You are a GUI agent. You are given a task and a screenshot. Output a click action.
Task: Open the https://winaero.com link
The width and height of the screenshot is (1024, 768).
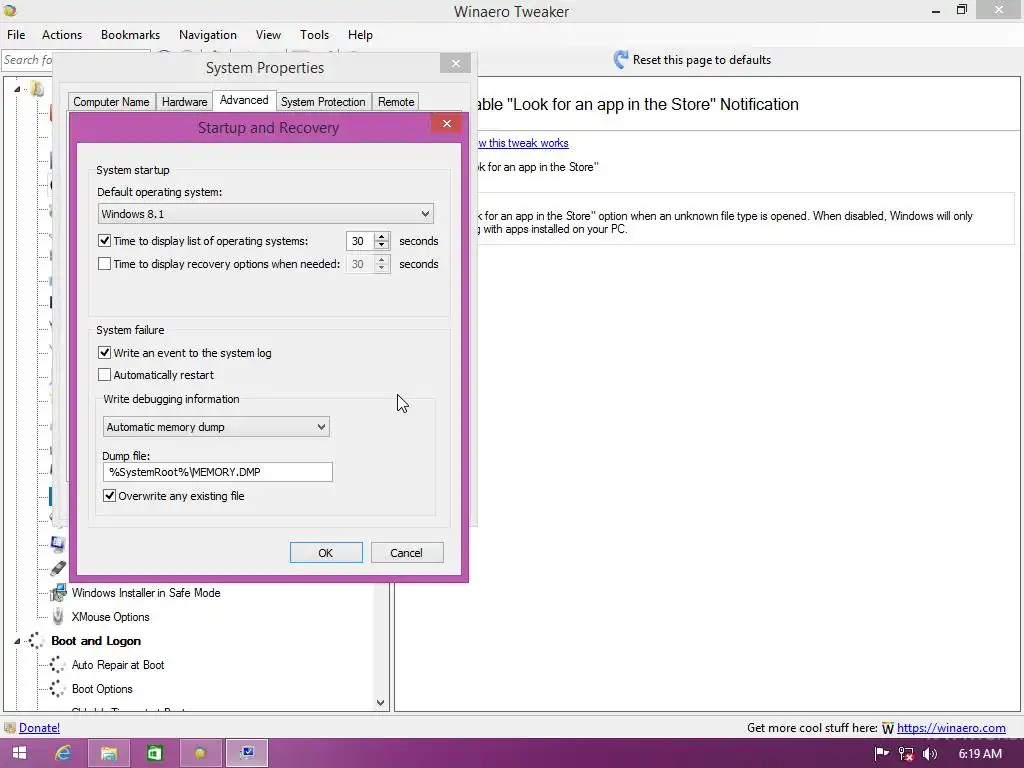pos(951,728)
